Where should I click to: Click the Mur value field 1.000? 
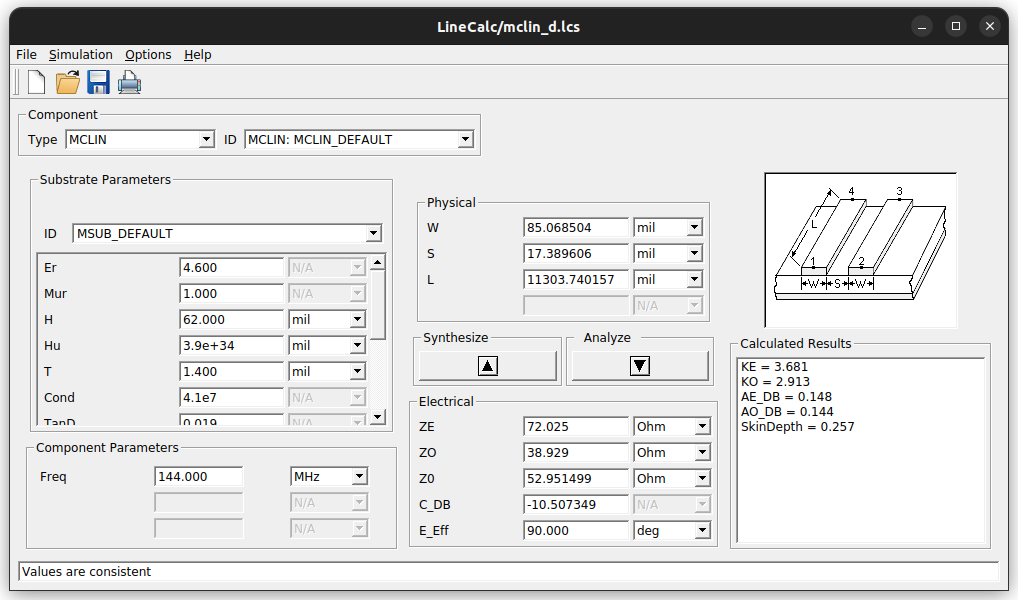click(x=232, y=294)
